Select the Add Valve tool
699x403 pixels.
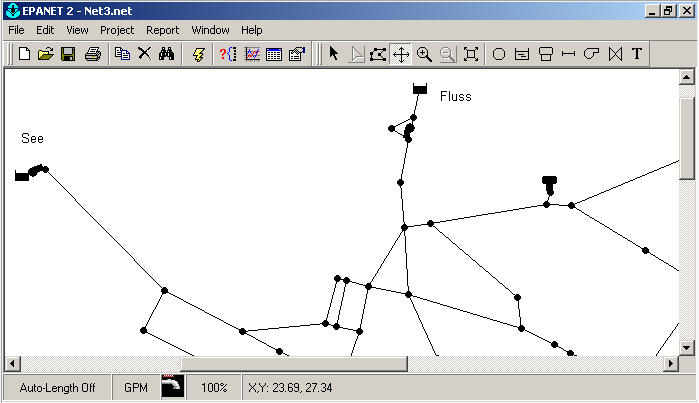tap(615, 54)
